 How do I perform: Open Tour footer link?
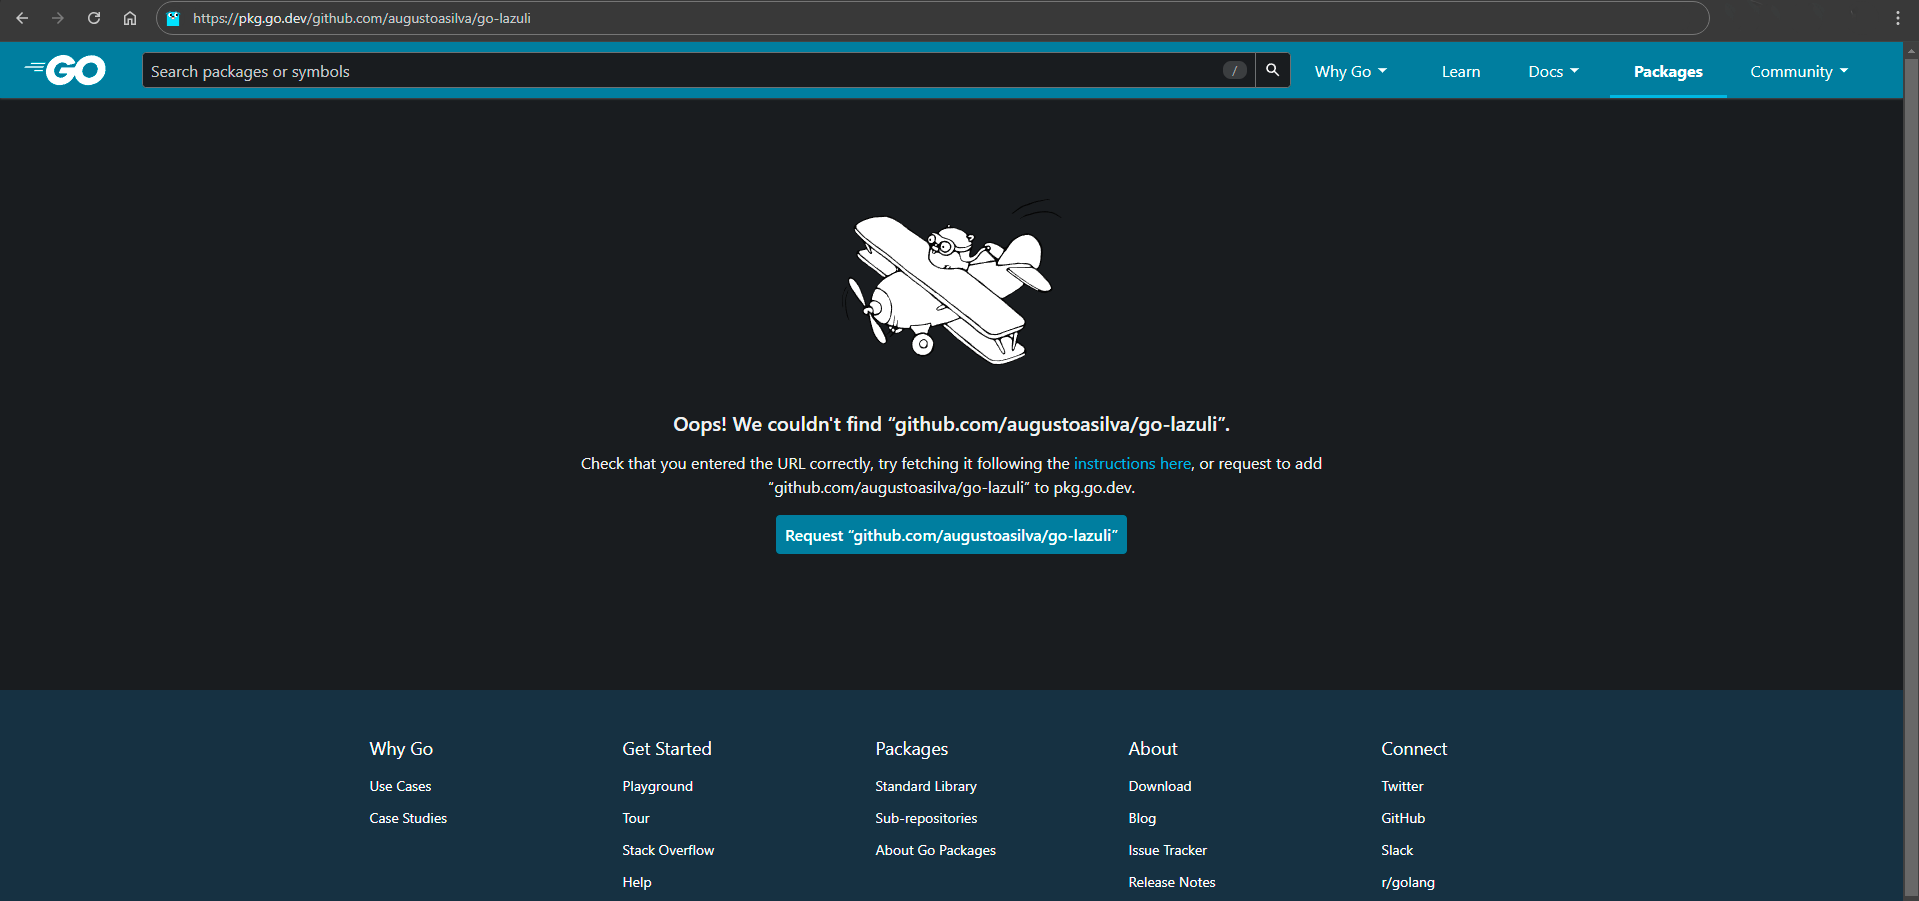(636, 818)
